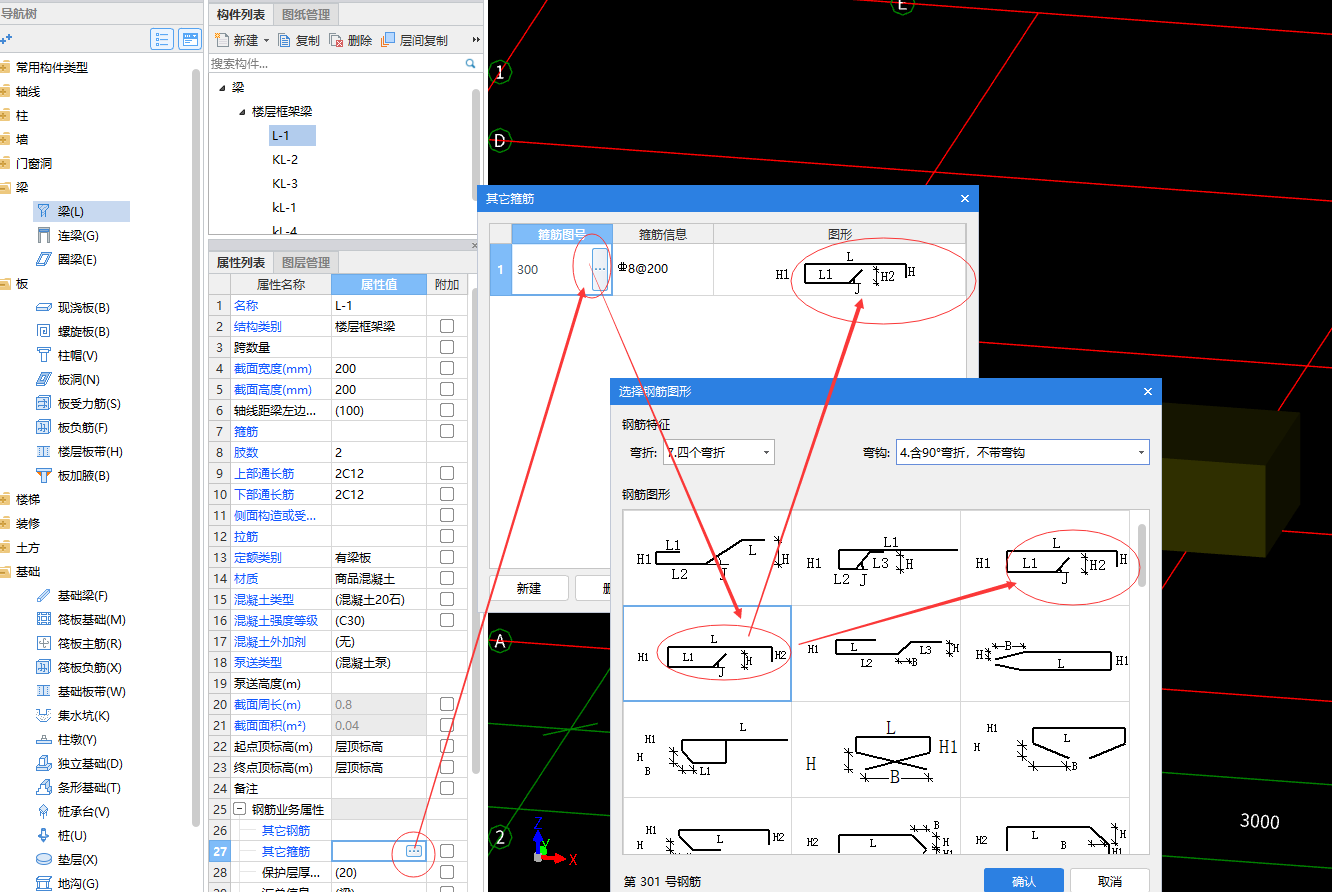This screenshot has height=892, width=1332.
Task: Select 圈梁(E) ring beam item
Action: pyautogui.click(x=77, y=259)
